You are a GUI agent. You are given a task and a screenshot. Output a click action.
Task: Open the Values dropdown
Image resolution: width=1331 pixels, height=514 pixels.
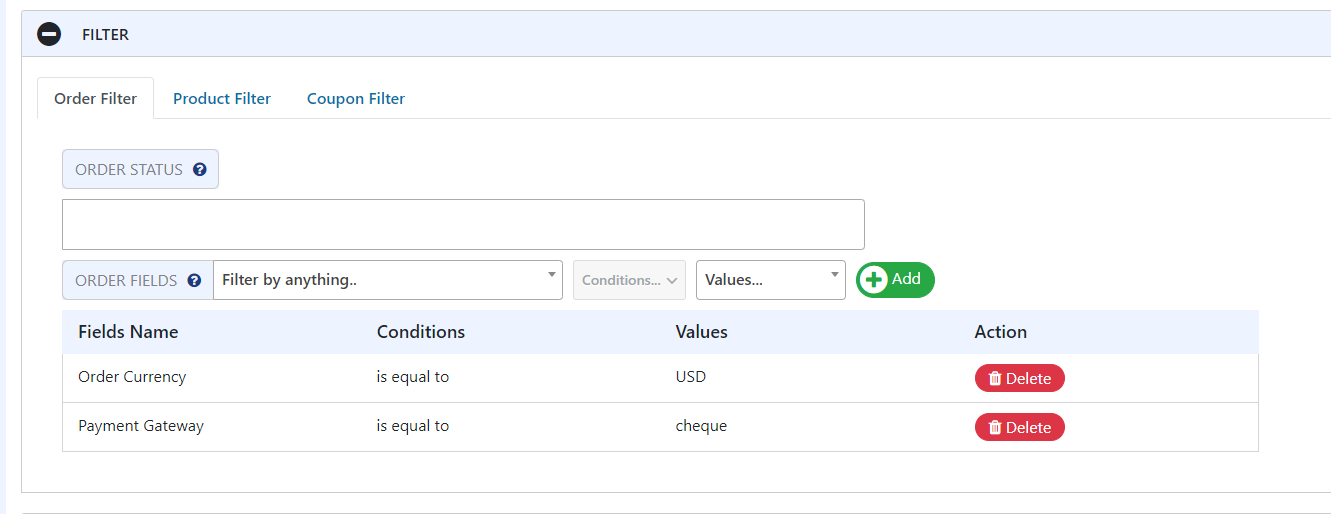click(x=770, y=280)
